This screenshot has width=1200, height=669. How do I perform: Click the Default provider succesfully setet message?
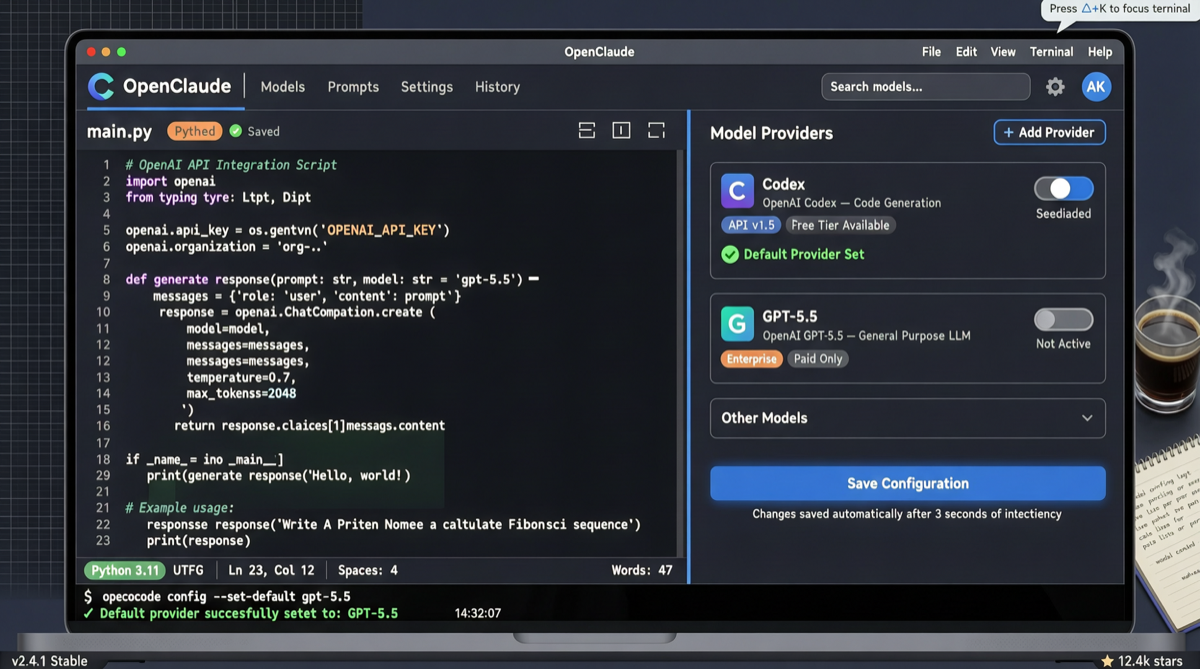click(240, 613)
